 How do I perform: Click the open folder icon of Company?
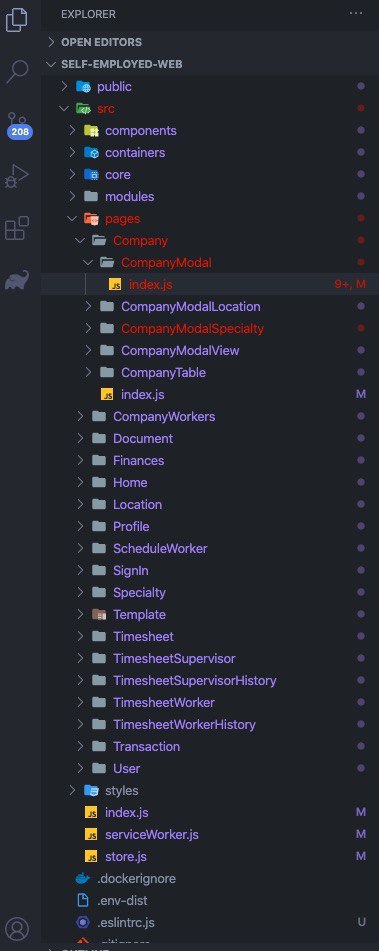tap(99, 241)
